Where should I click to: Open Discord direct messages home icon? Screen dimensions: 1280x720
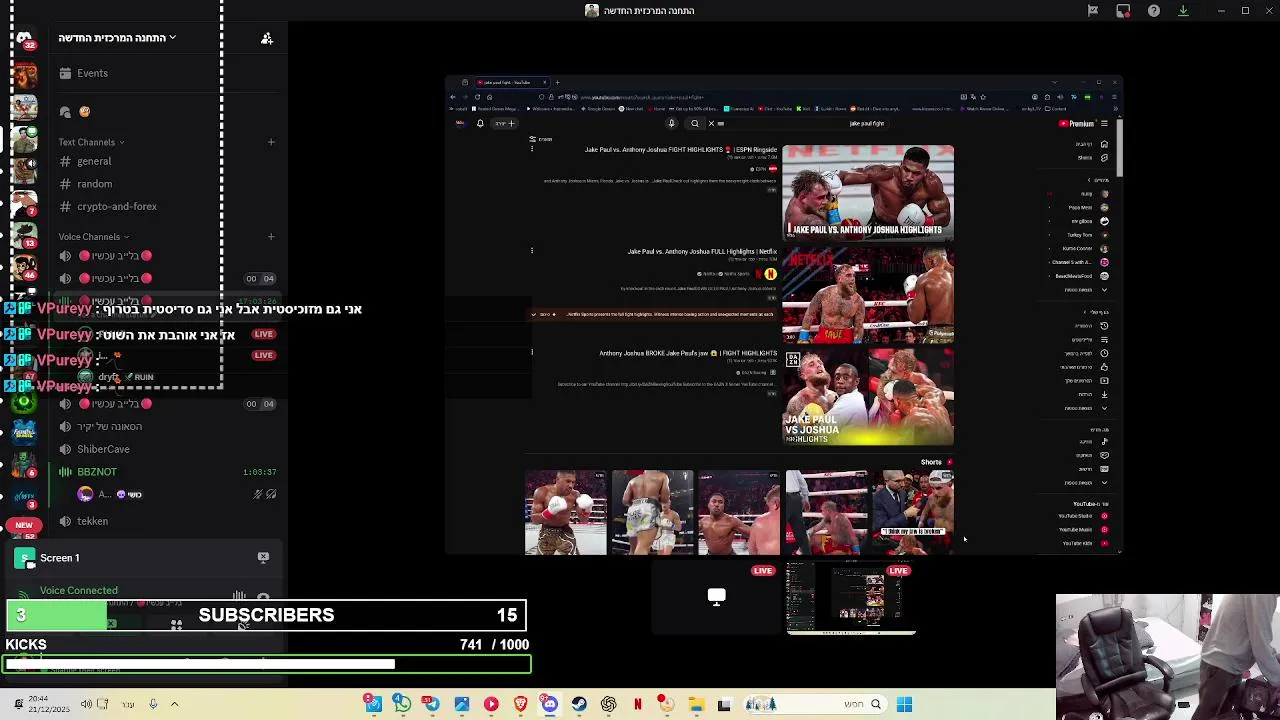click(x=24, y=38)
